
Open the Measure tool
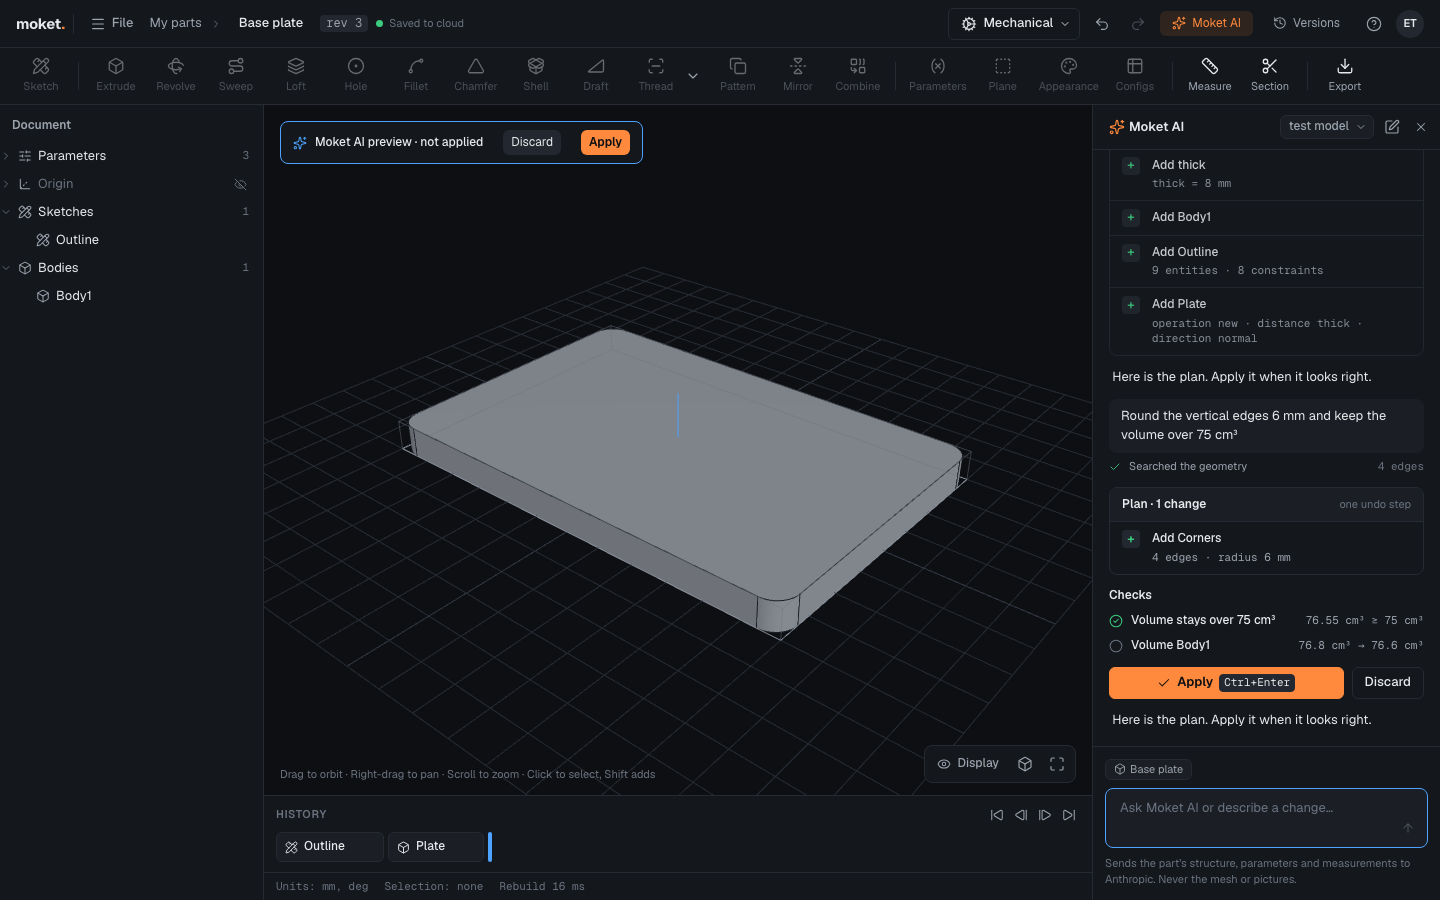(x=1210, y=75)
